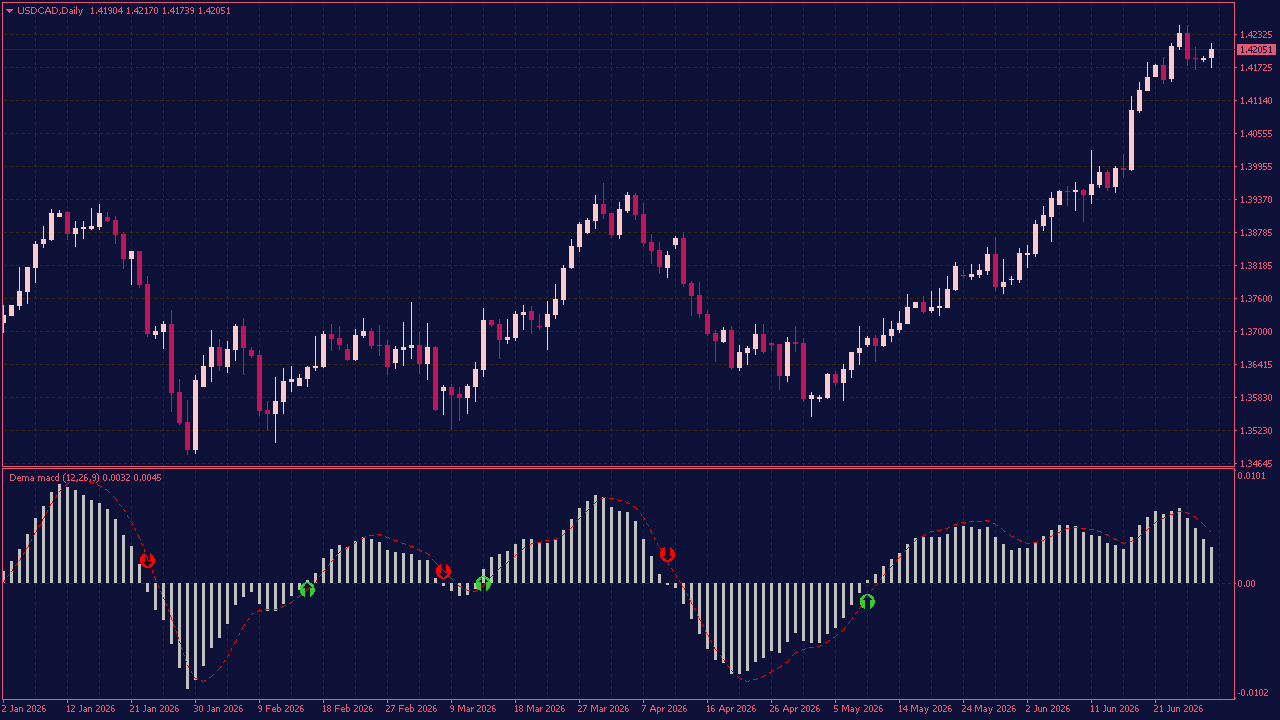Click the 2 Jan 2026 date label
Image resolution: width=1280 pixels, height=720 pixels.
[x=24, y=709]
